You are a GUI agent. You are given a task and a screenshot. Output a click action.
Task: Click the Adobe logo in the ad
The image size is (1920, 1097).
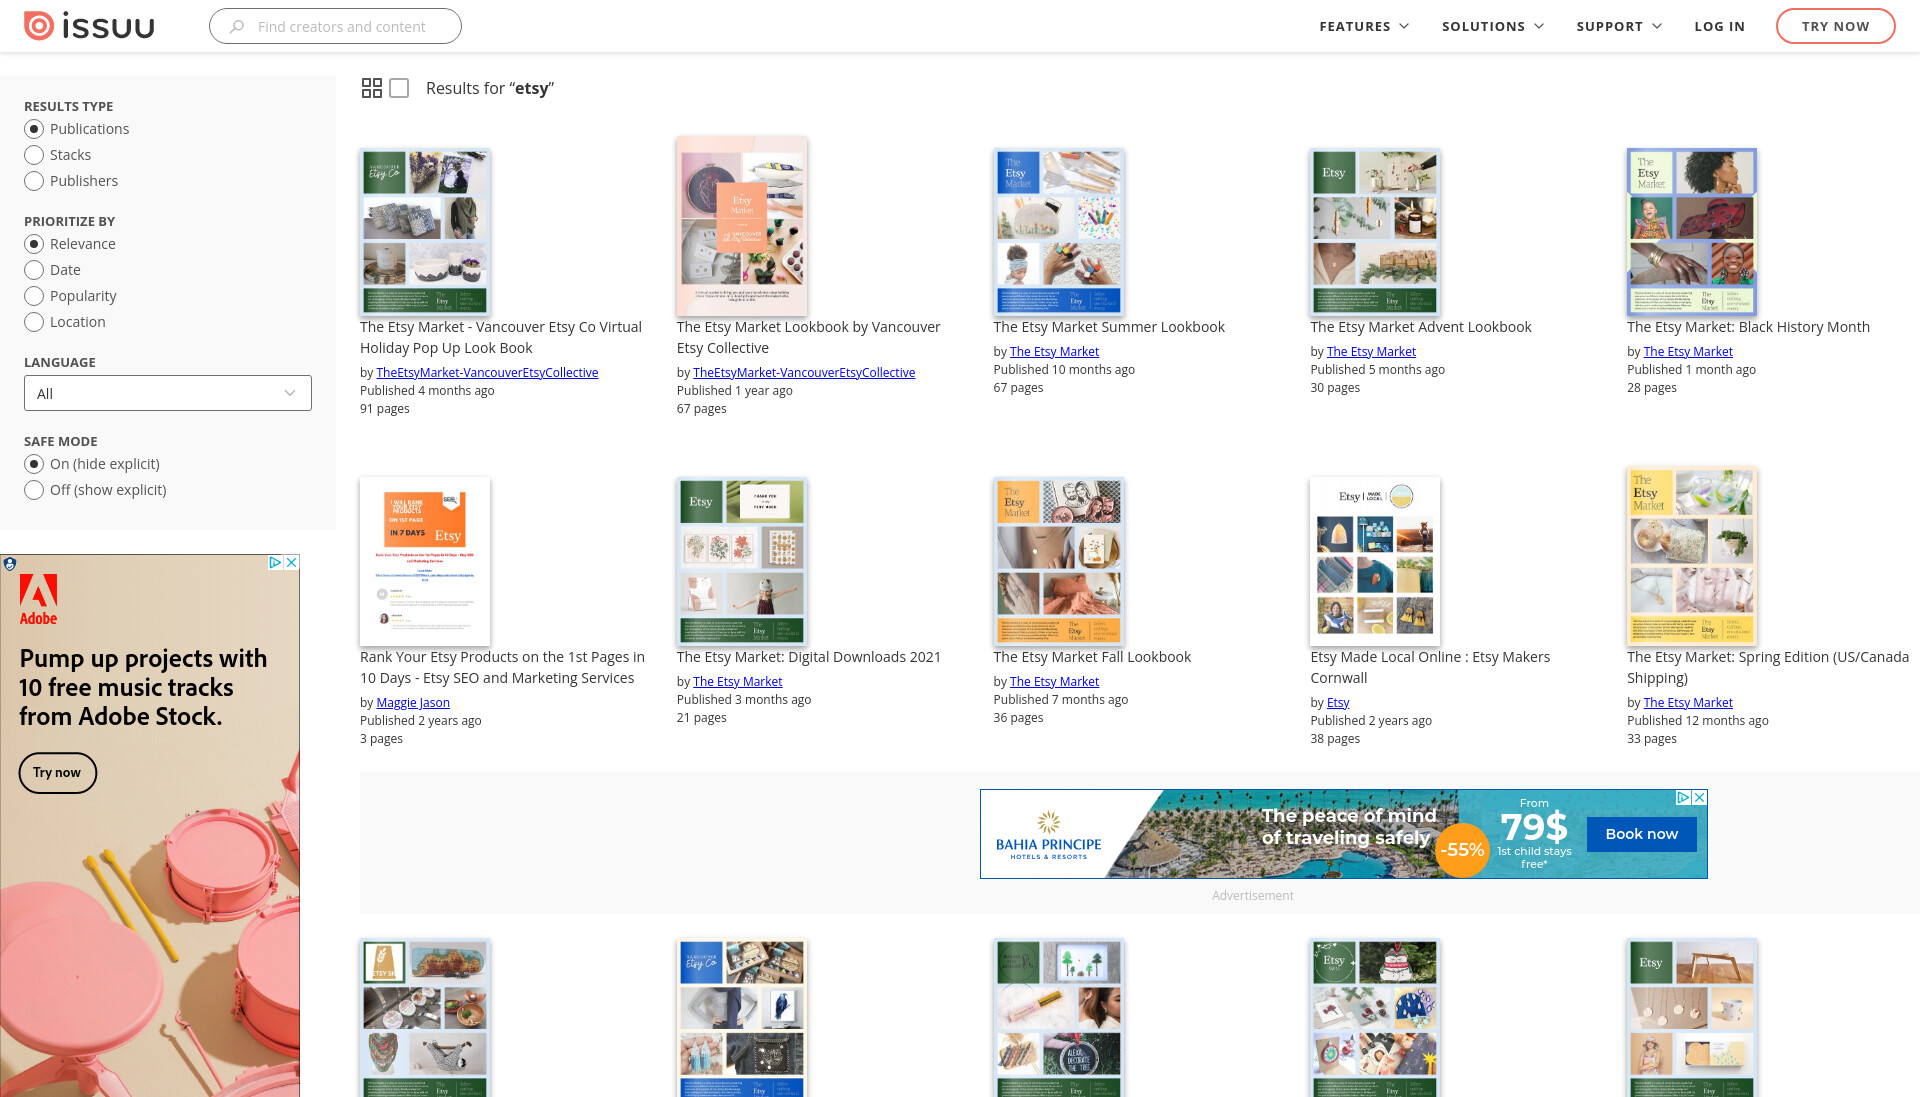pyautogui.click(x=38, y=600)
